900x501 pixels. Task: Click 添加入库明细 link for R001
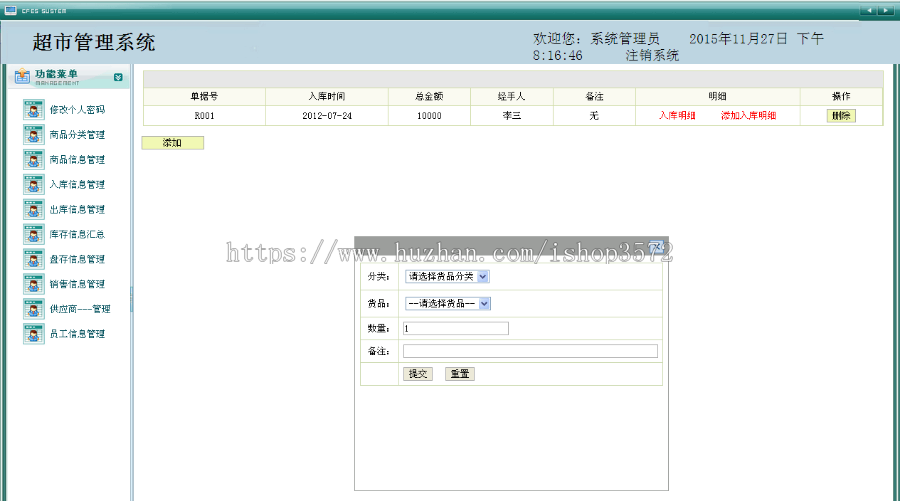pos(748,115)
